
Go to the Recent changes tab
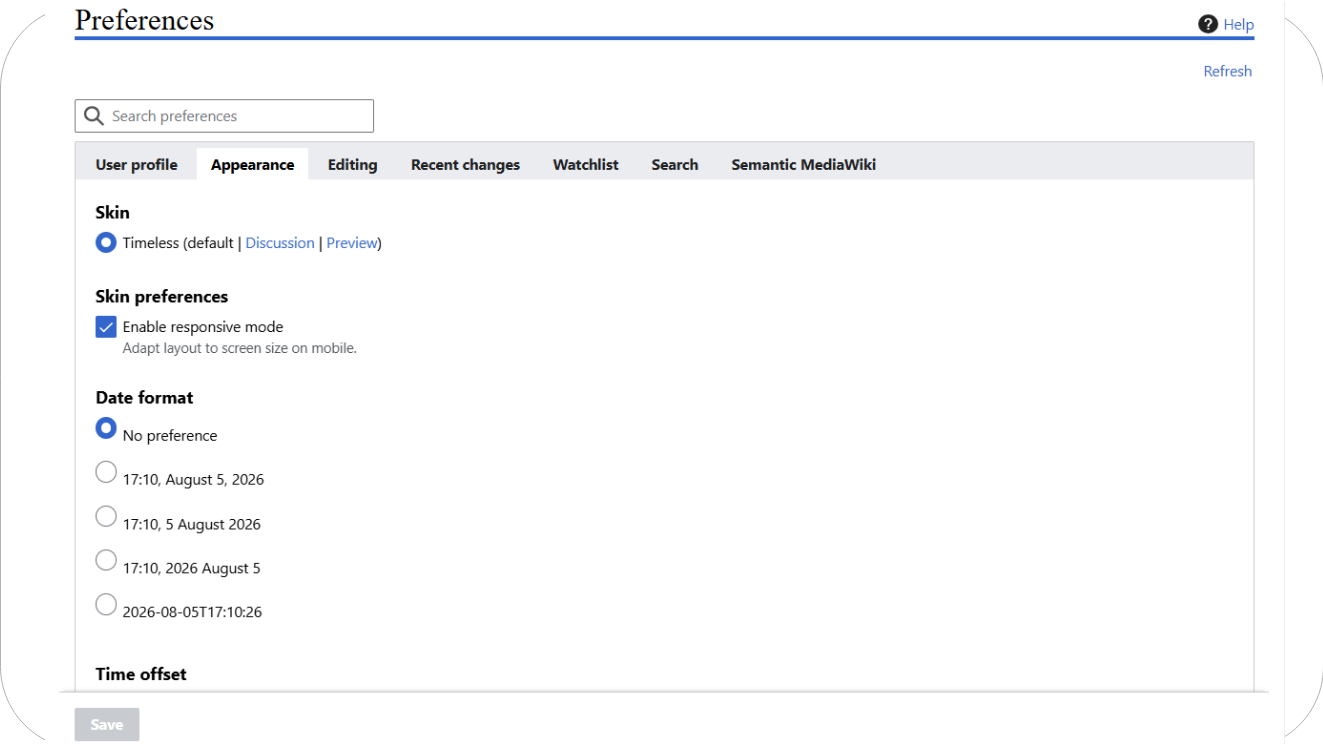coord(465,165)
